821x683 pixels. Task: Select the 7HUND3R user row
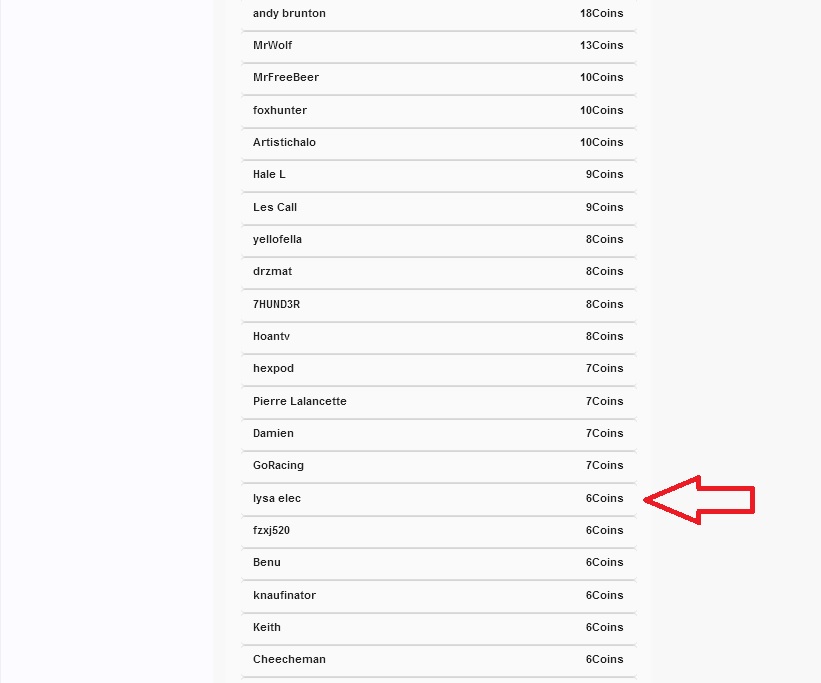[x=439, y=304]
